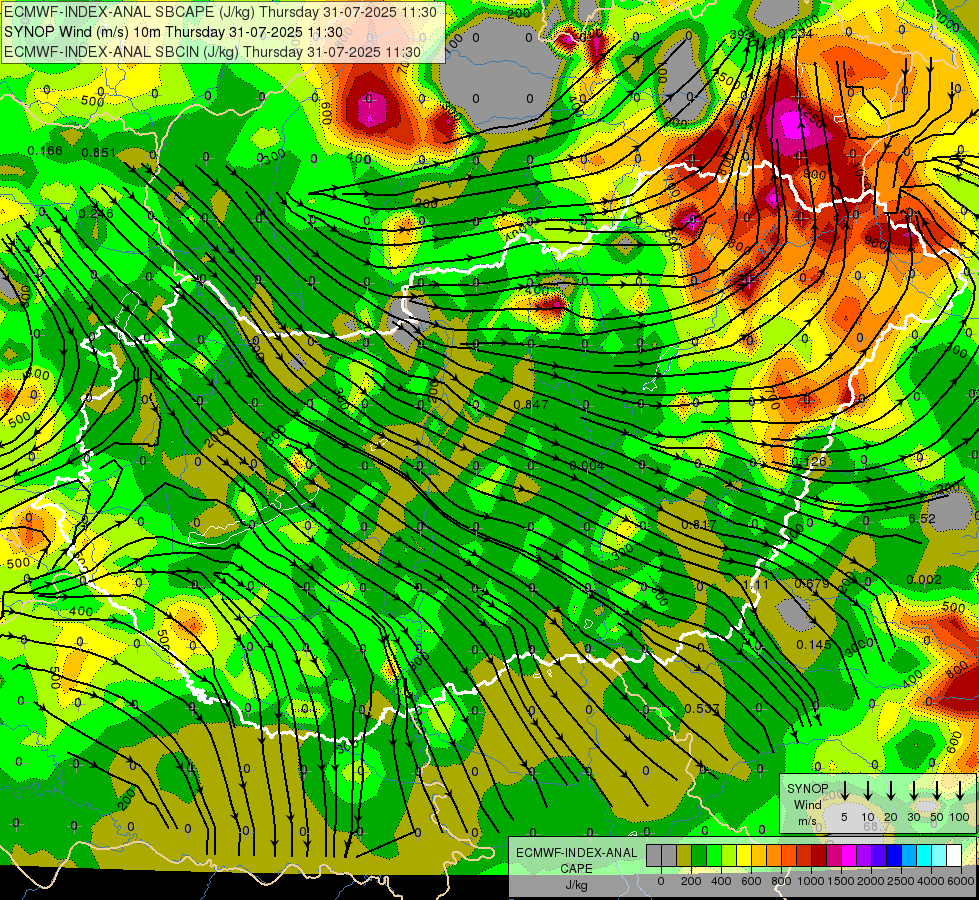Click the SYNOP Wind 10m title line

(x=173, y=32)
